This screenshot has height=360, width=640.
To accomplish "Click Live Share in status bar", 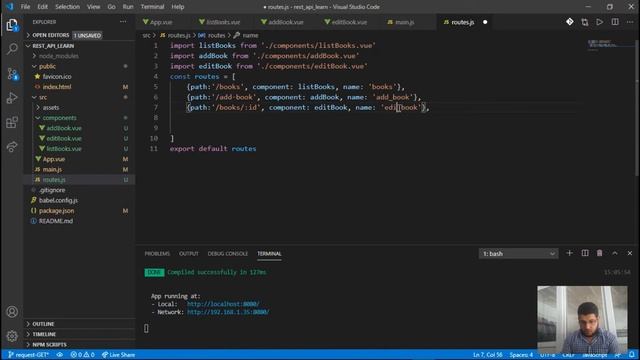I will pos(118,355).
